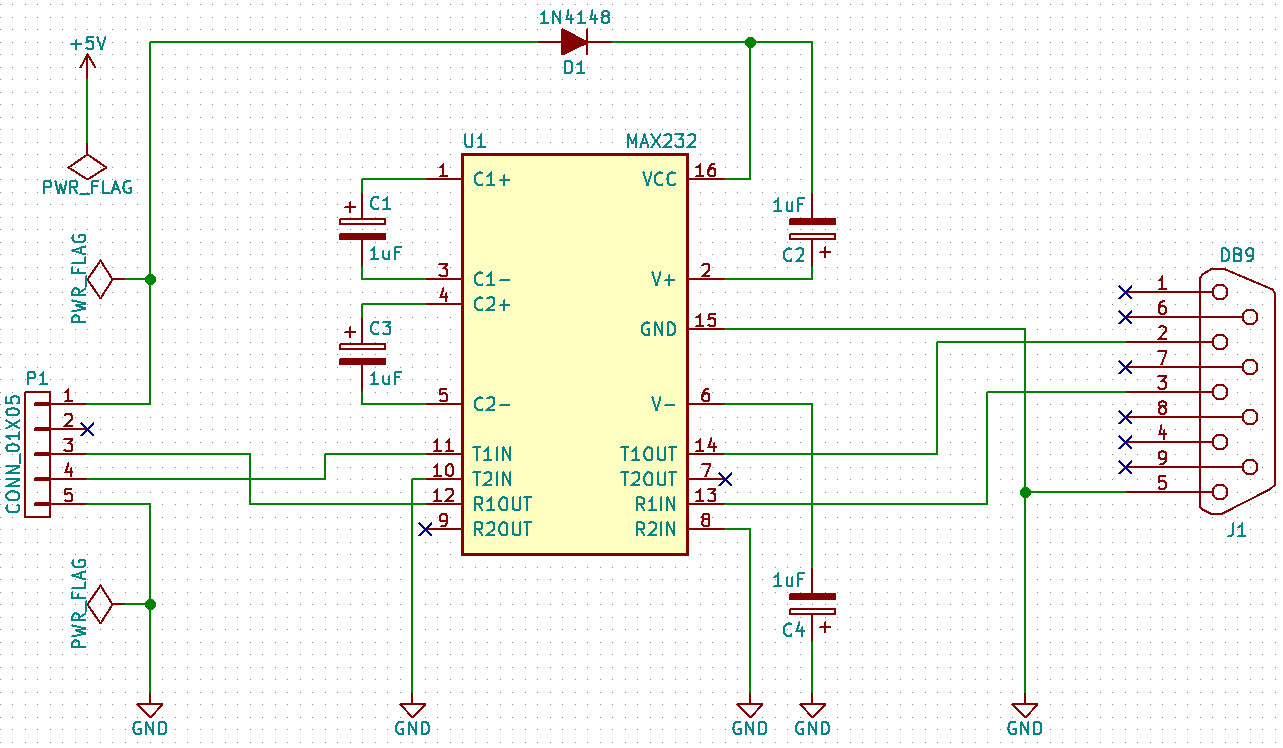Click the DB9 value label
The height and width of the screenshot is (748, 1283).
point(1237,256)
